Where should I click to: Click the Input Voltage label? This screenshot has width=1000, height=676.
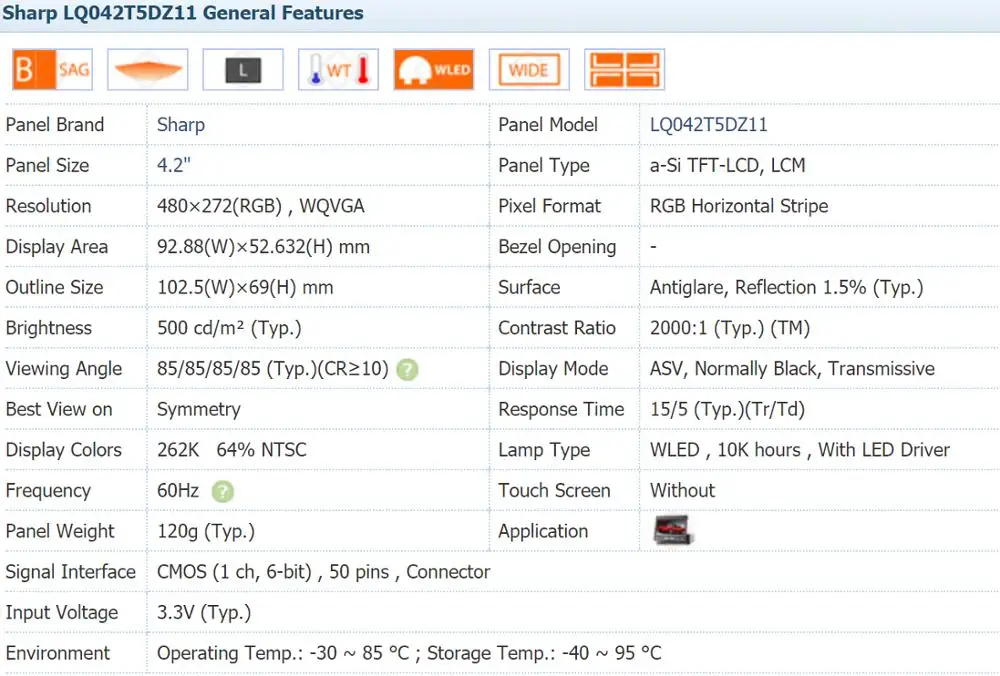[62, 613]
